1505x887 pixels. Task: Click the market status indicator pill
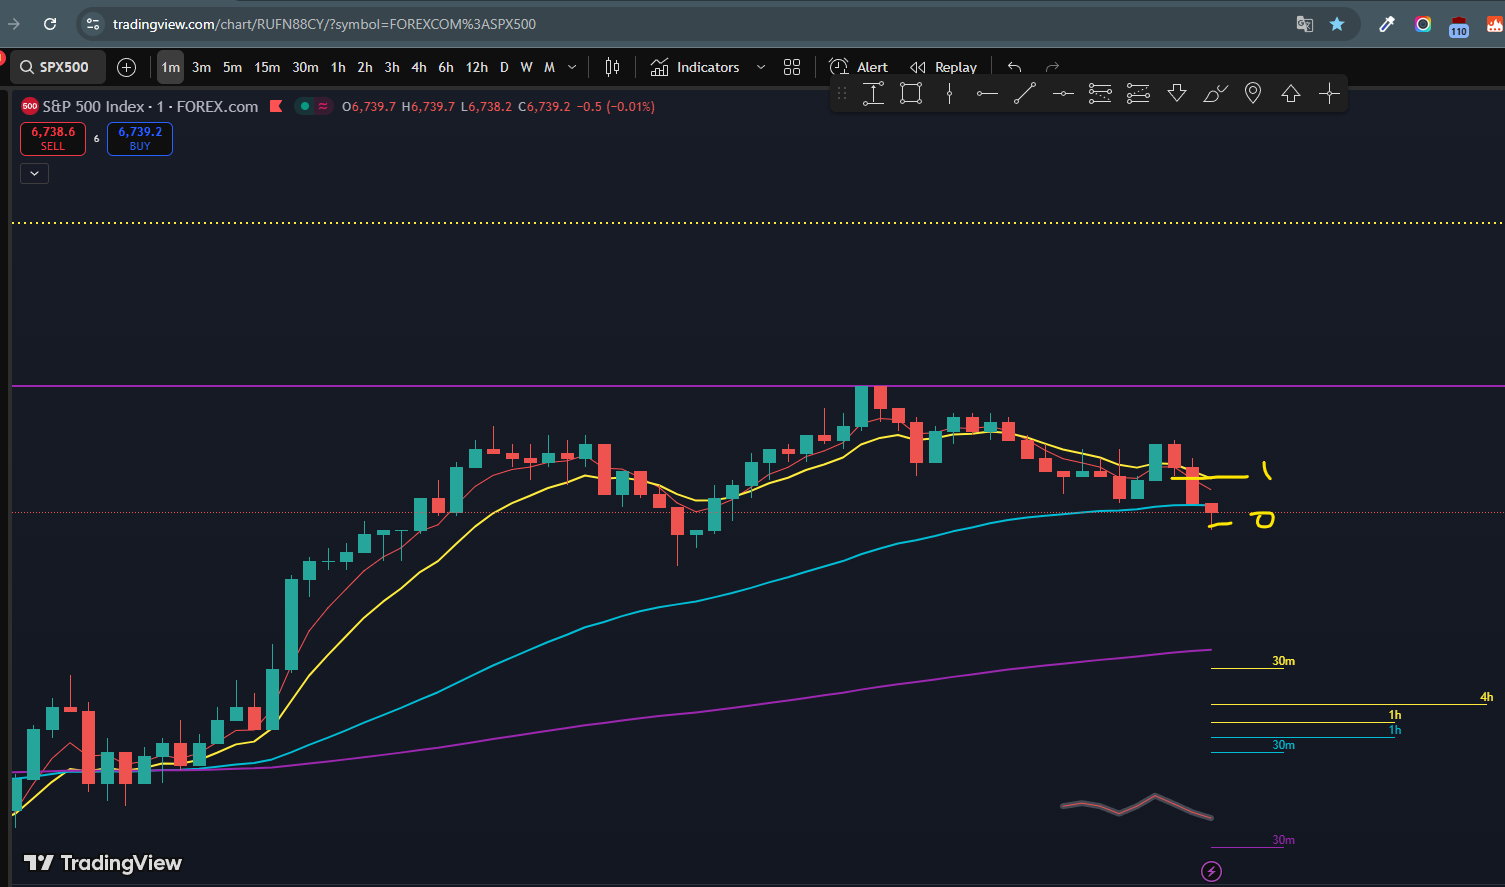[x=313, y=106]
